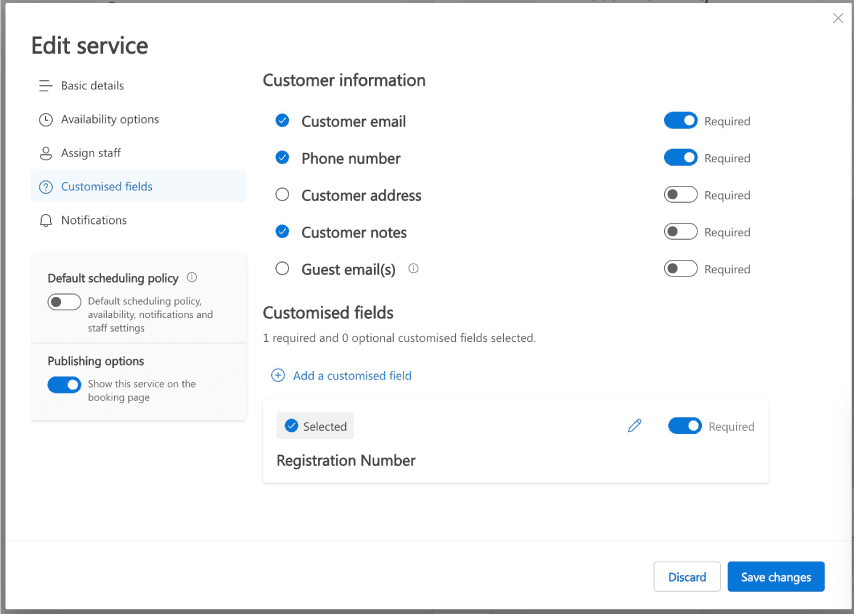854x614 pixels.
Task: Select the Customer address checkbox
Action: point(282,195)
